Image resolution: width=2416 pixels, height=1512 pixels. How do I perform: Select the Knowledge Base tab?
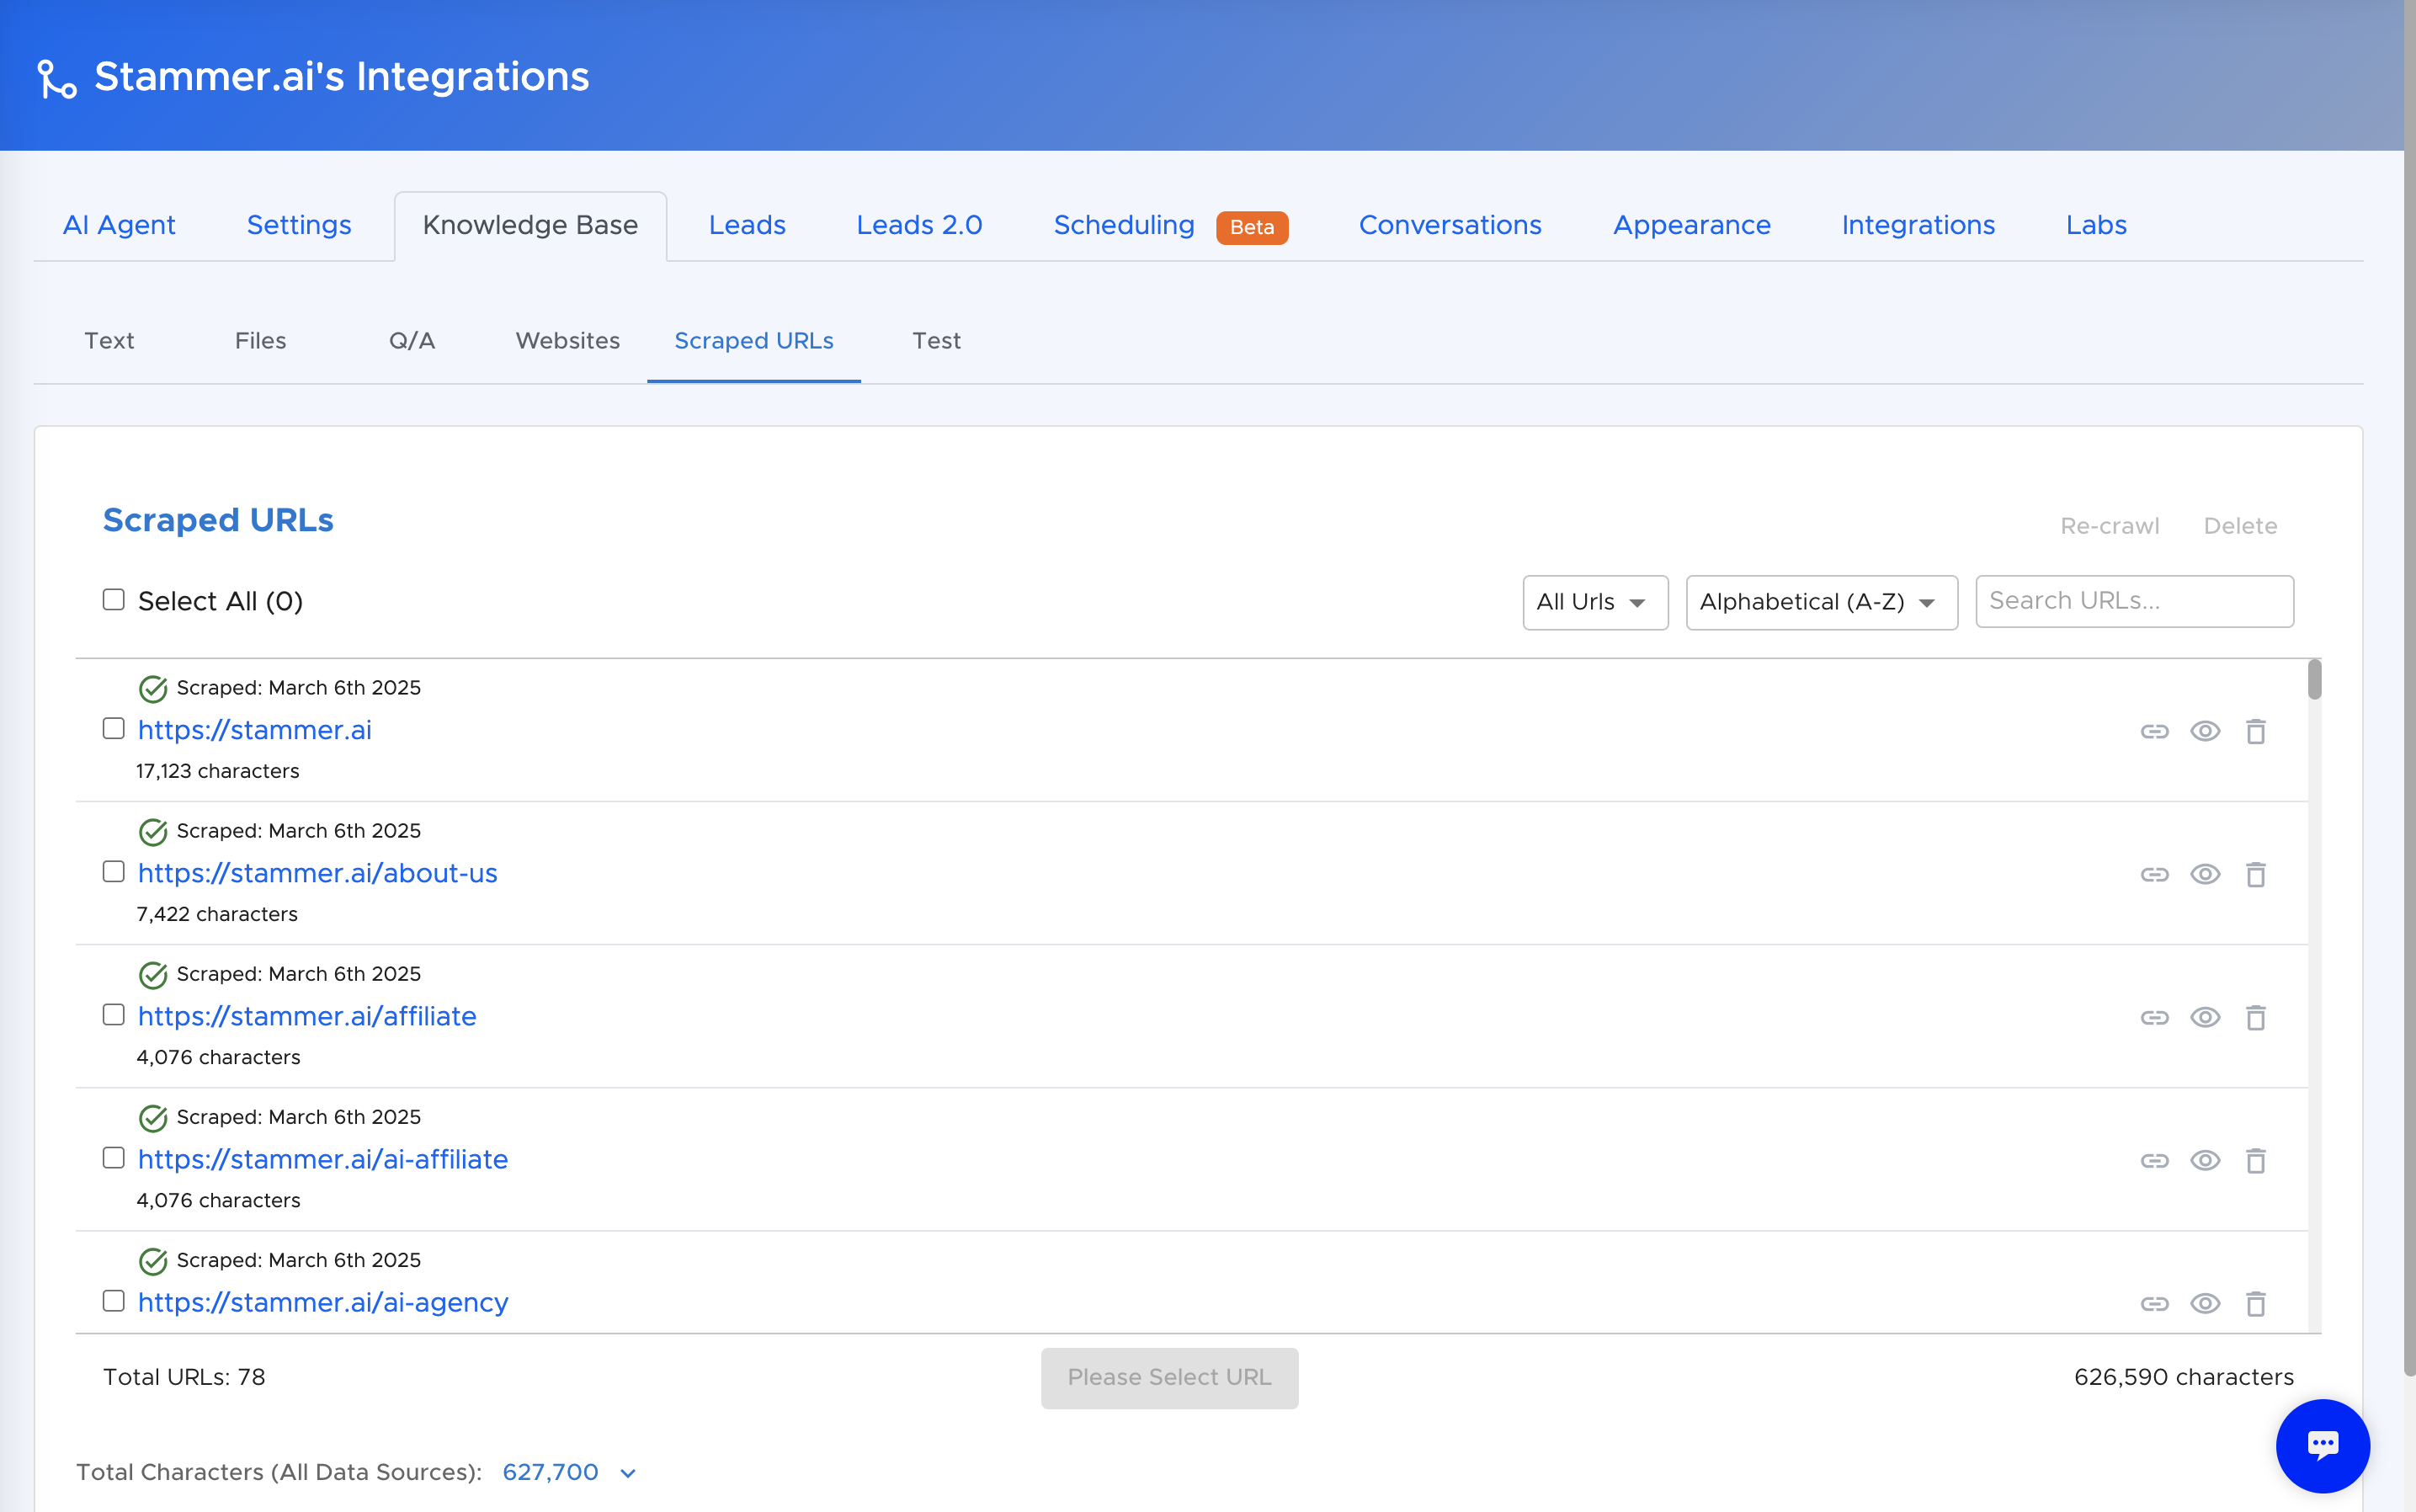click(530, 226)
